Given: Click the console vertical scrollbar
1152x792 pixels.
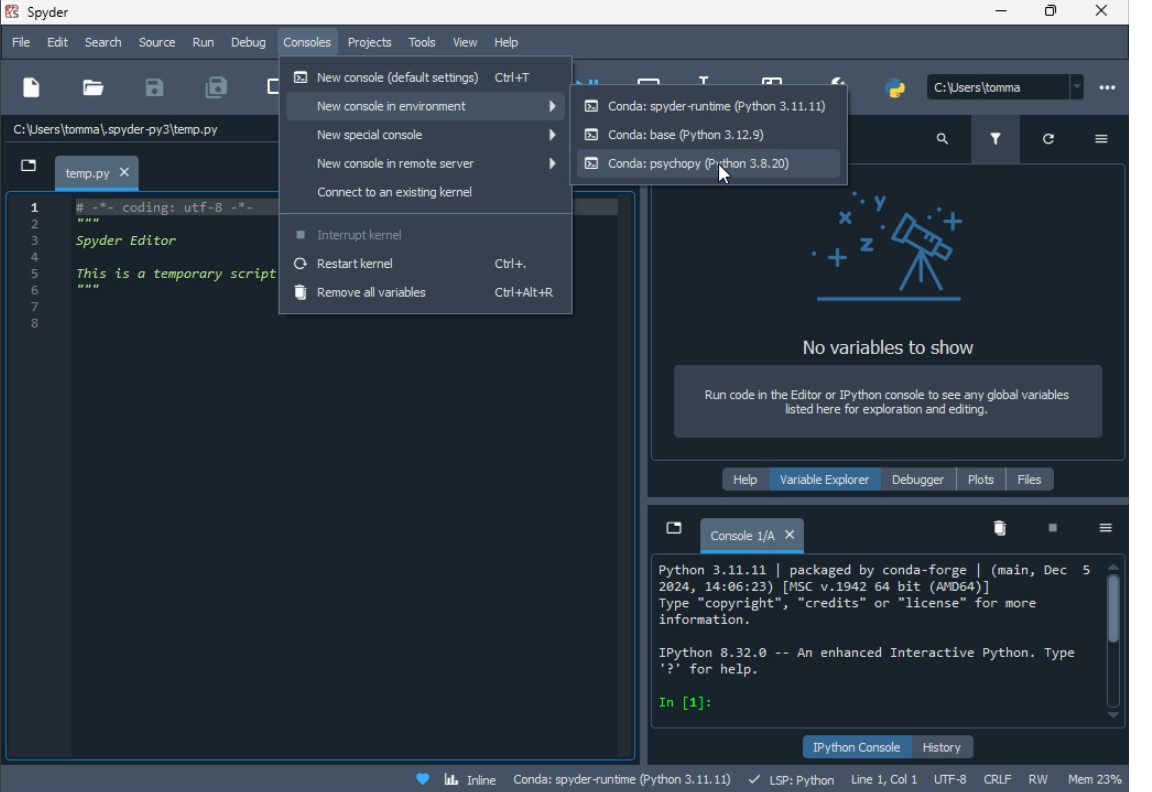Looking at the screenshot, I should point(1113,610).
